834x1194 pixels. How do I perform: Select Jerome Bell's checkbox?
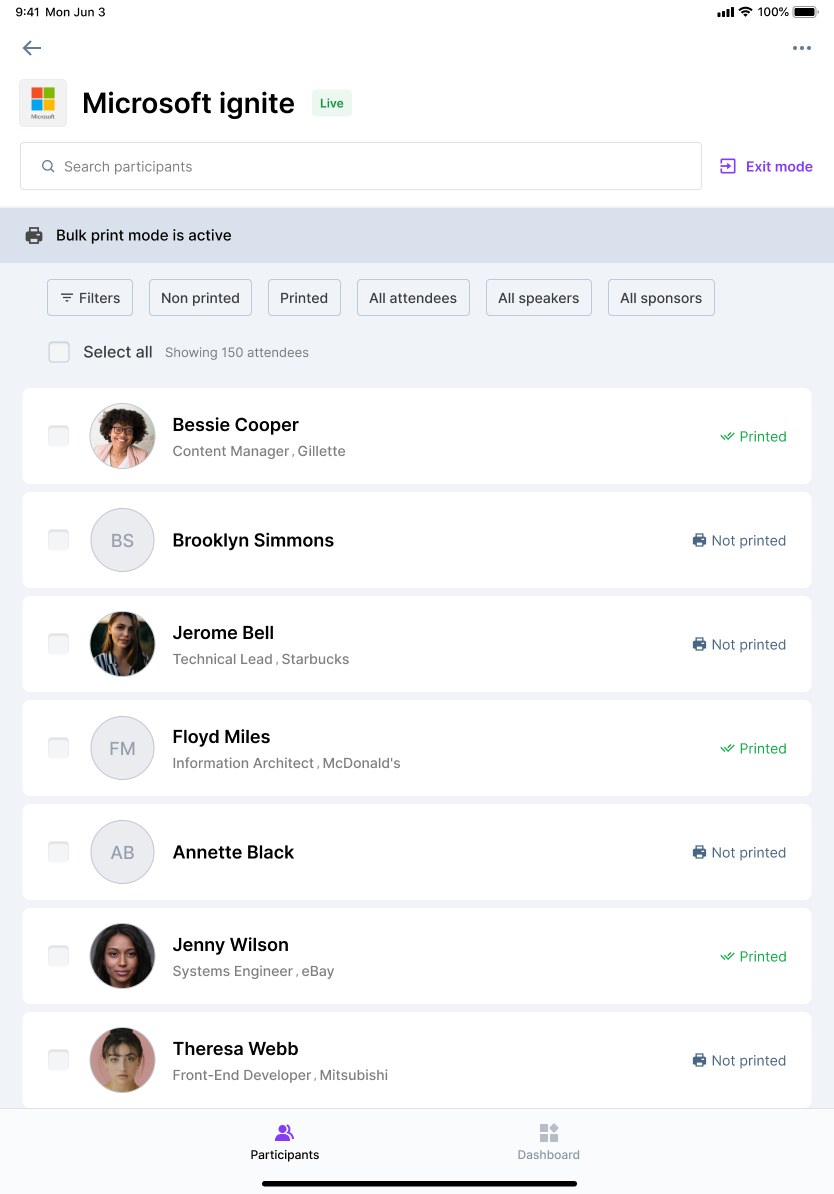pyautogui.click(x=59, y=644)
